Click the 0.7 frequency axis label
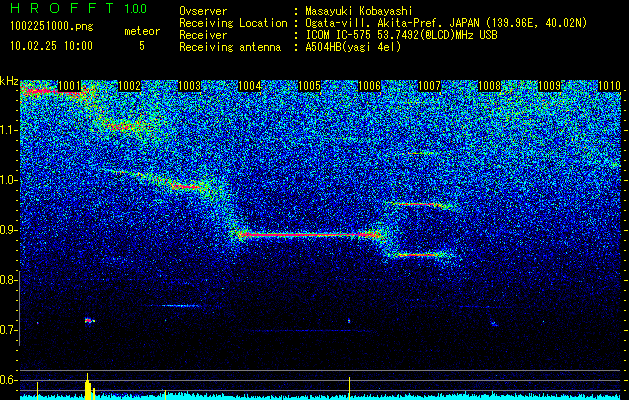Screen dimensions: 629x400 [x=9, y=330]
